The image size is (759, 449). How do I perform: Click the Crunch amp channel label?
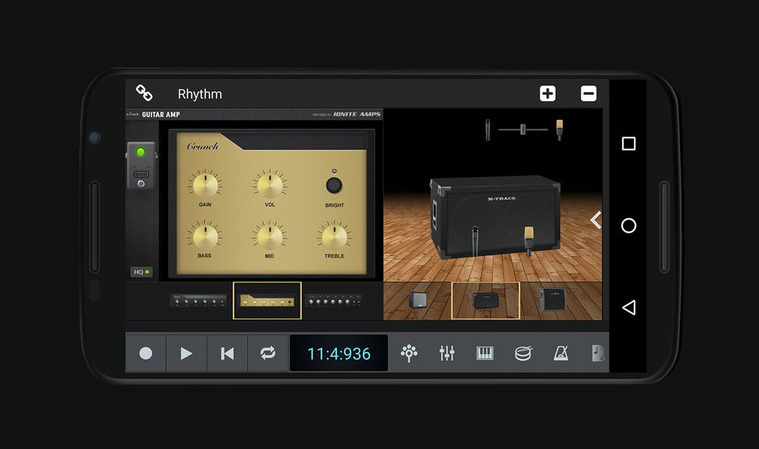(x=202, y=146)
